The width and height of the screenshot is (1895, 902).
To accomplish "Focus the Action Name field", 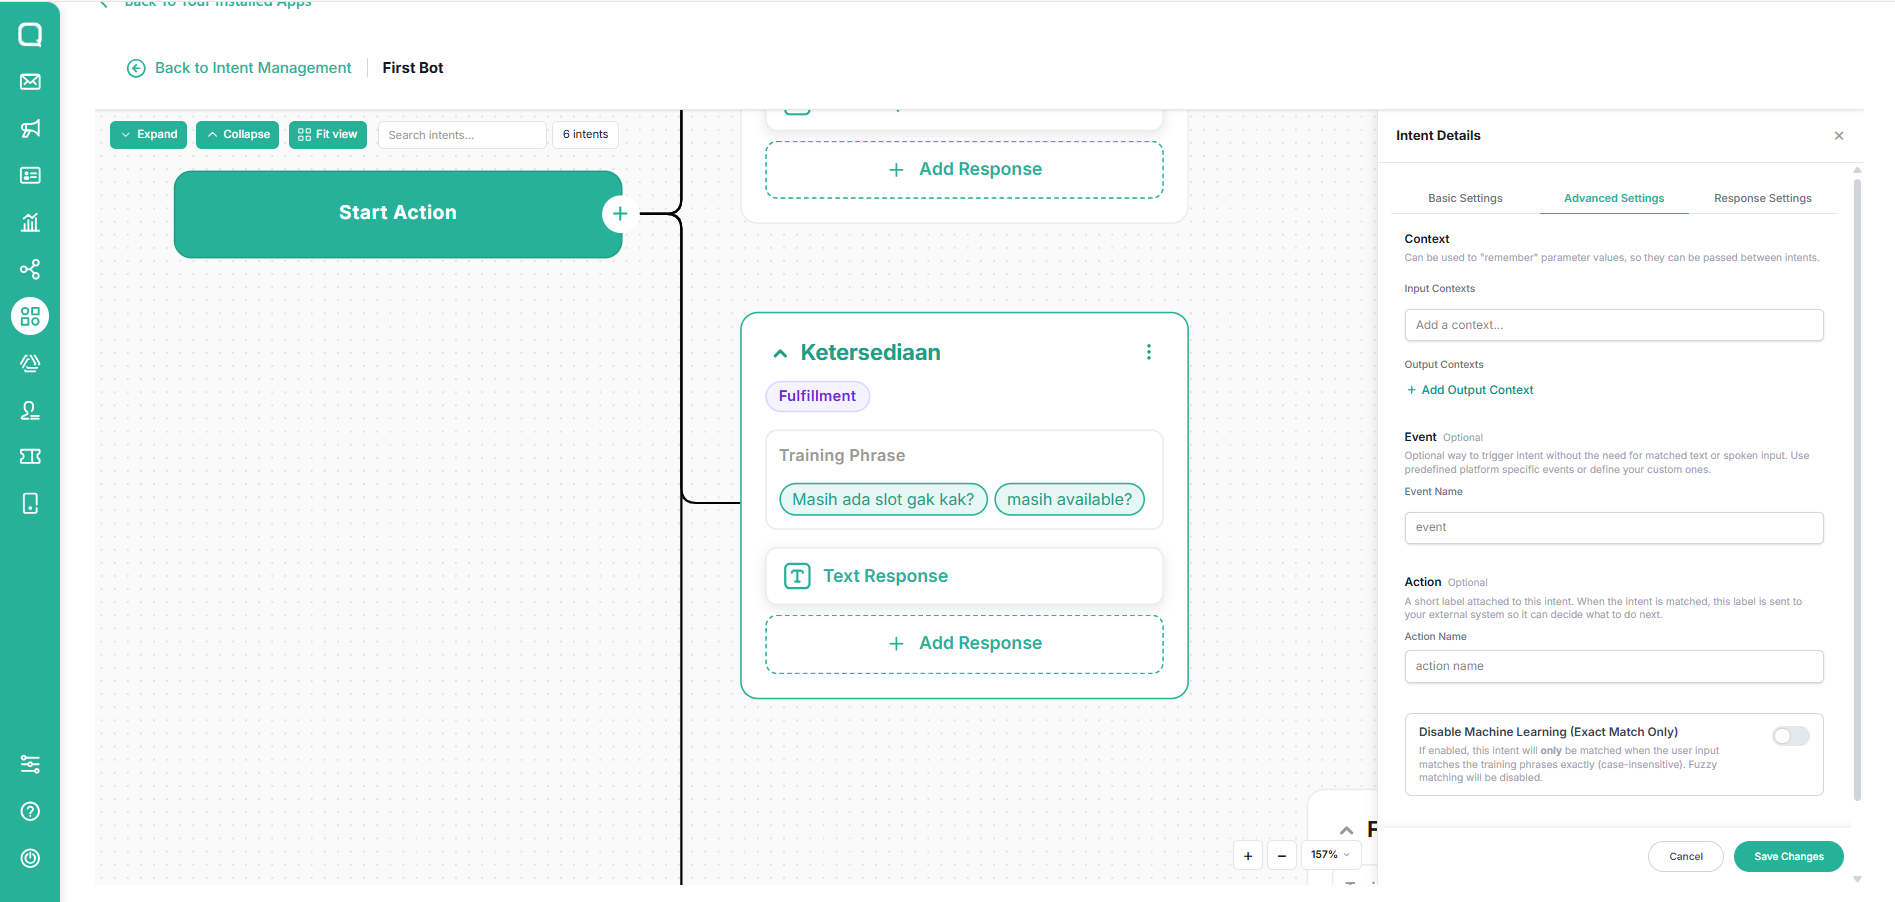I will coord(1614,667).
